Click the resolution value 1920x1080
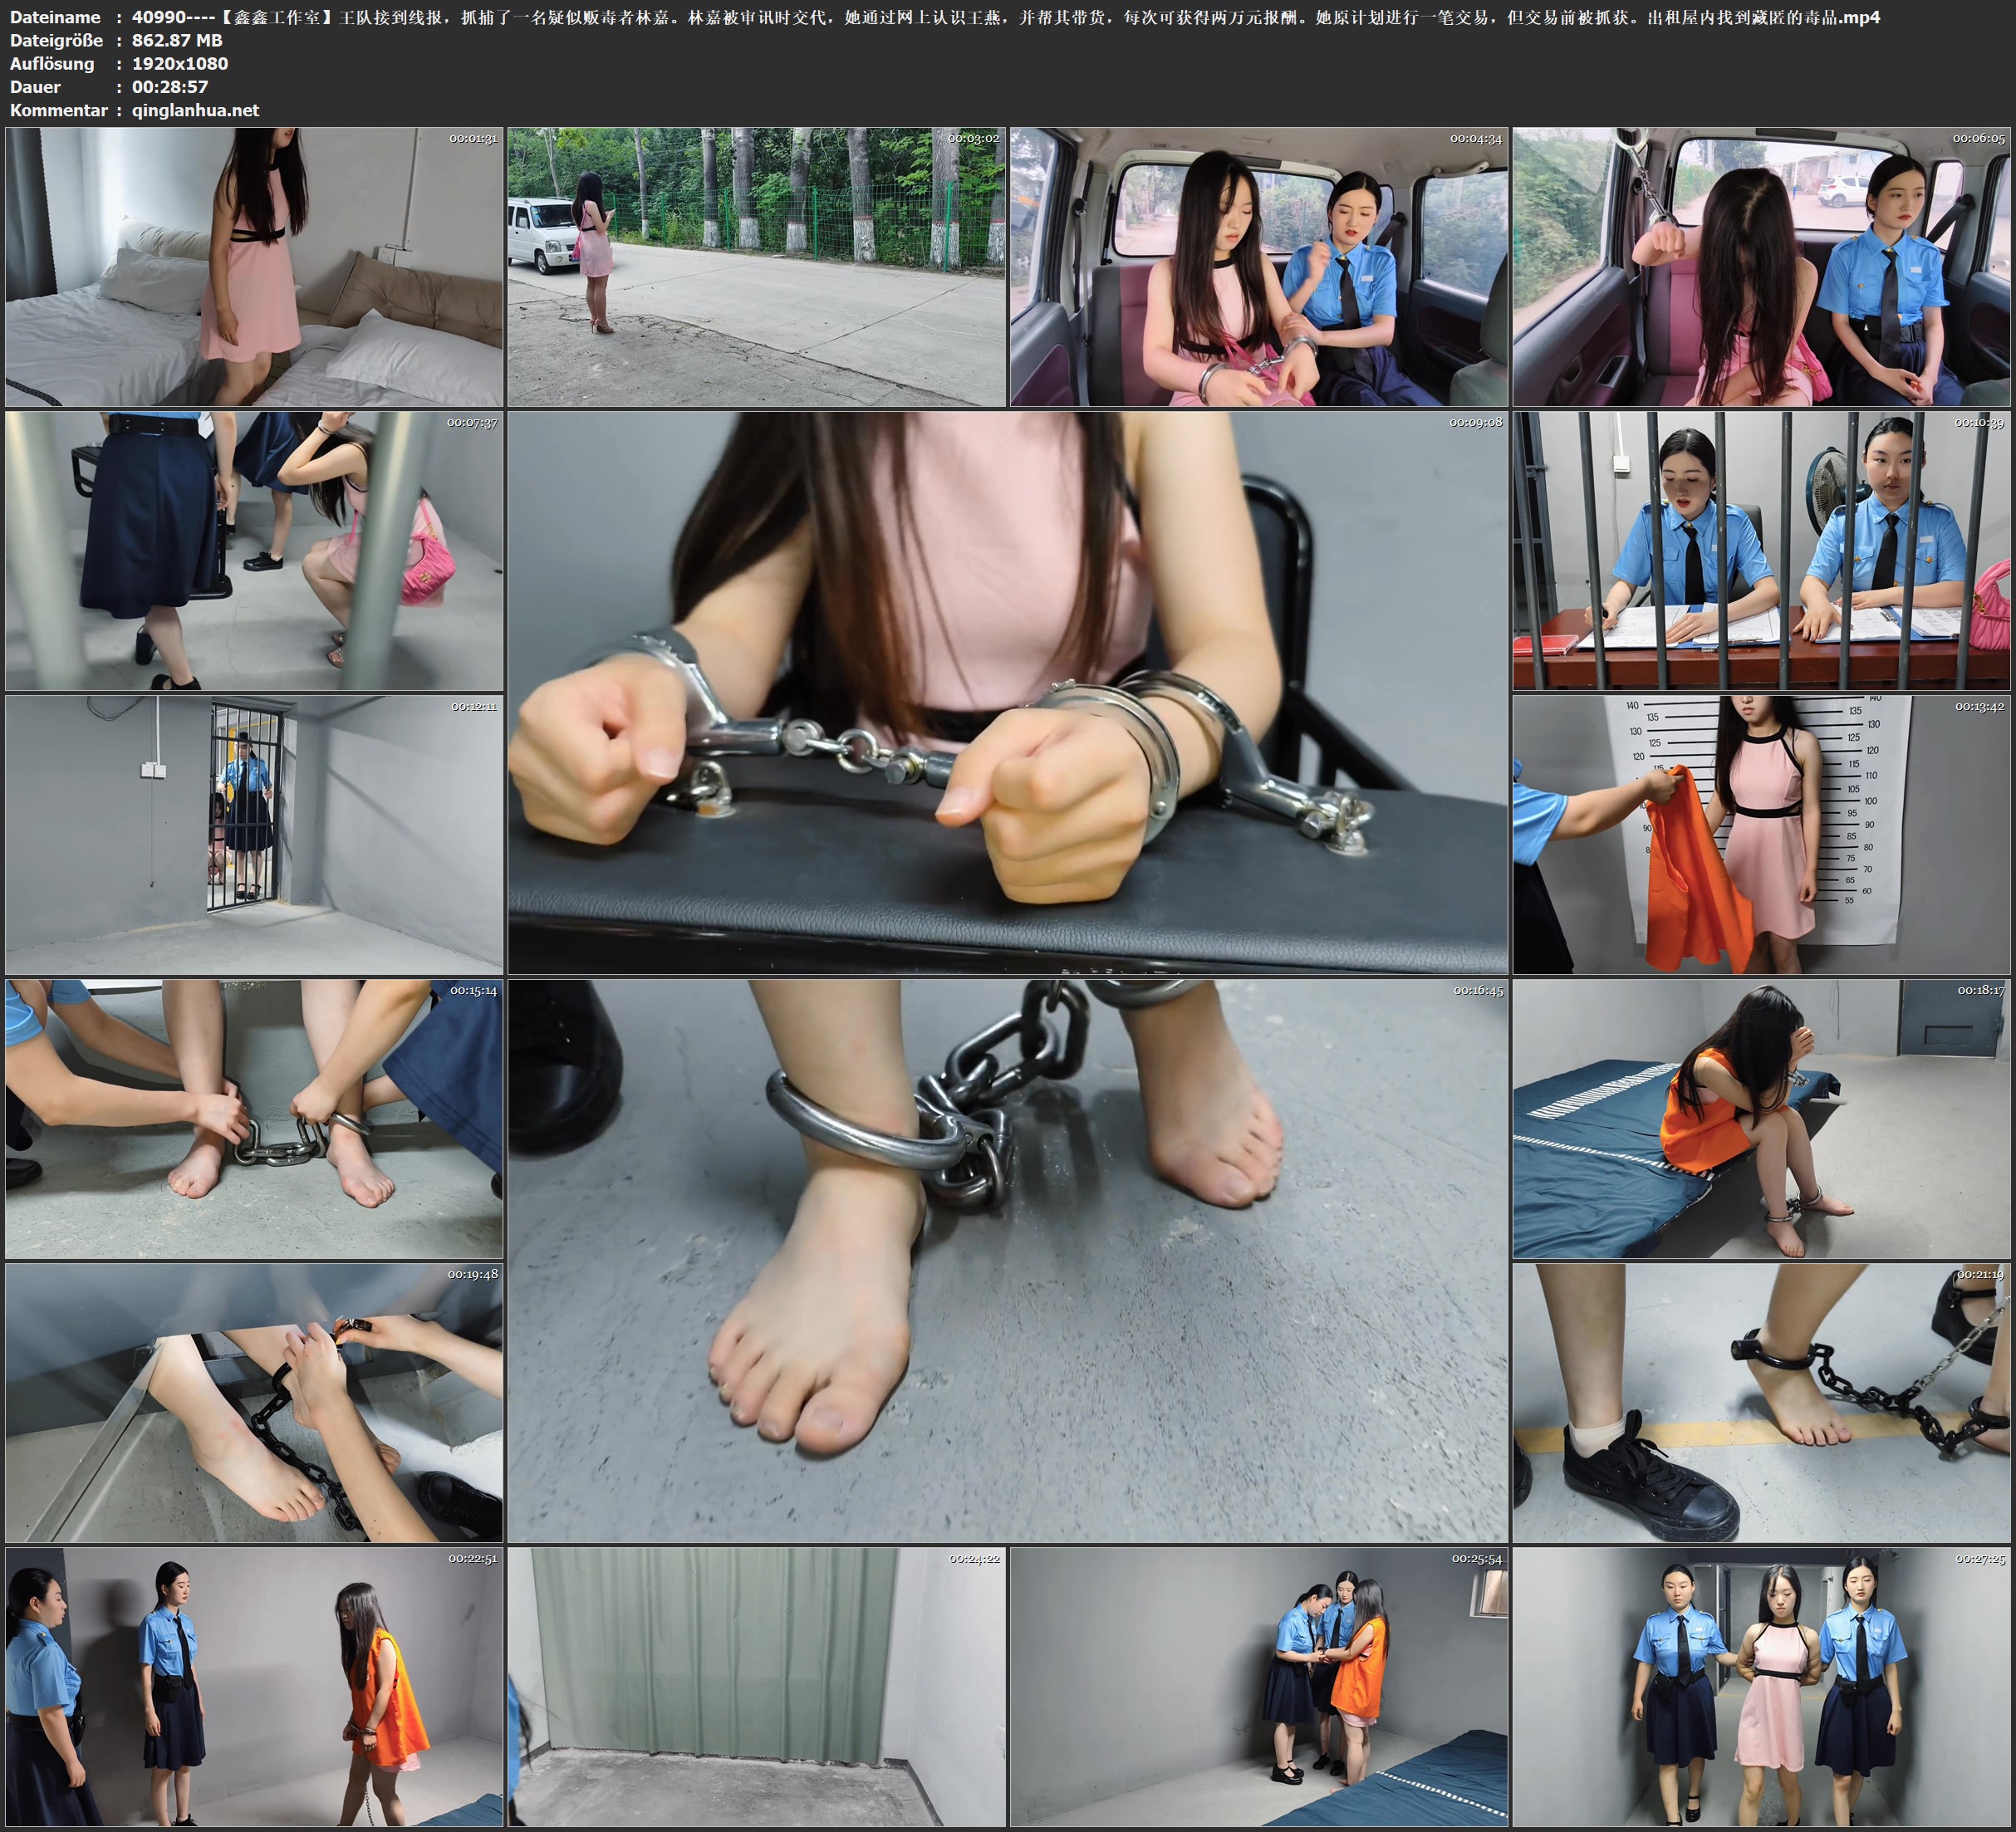 coord(180,63)
